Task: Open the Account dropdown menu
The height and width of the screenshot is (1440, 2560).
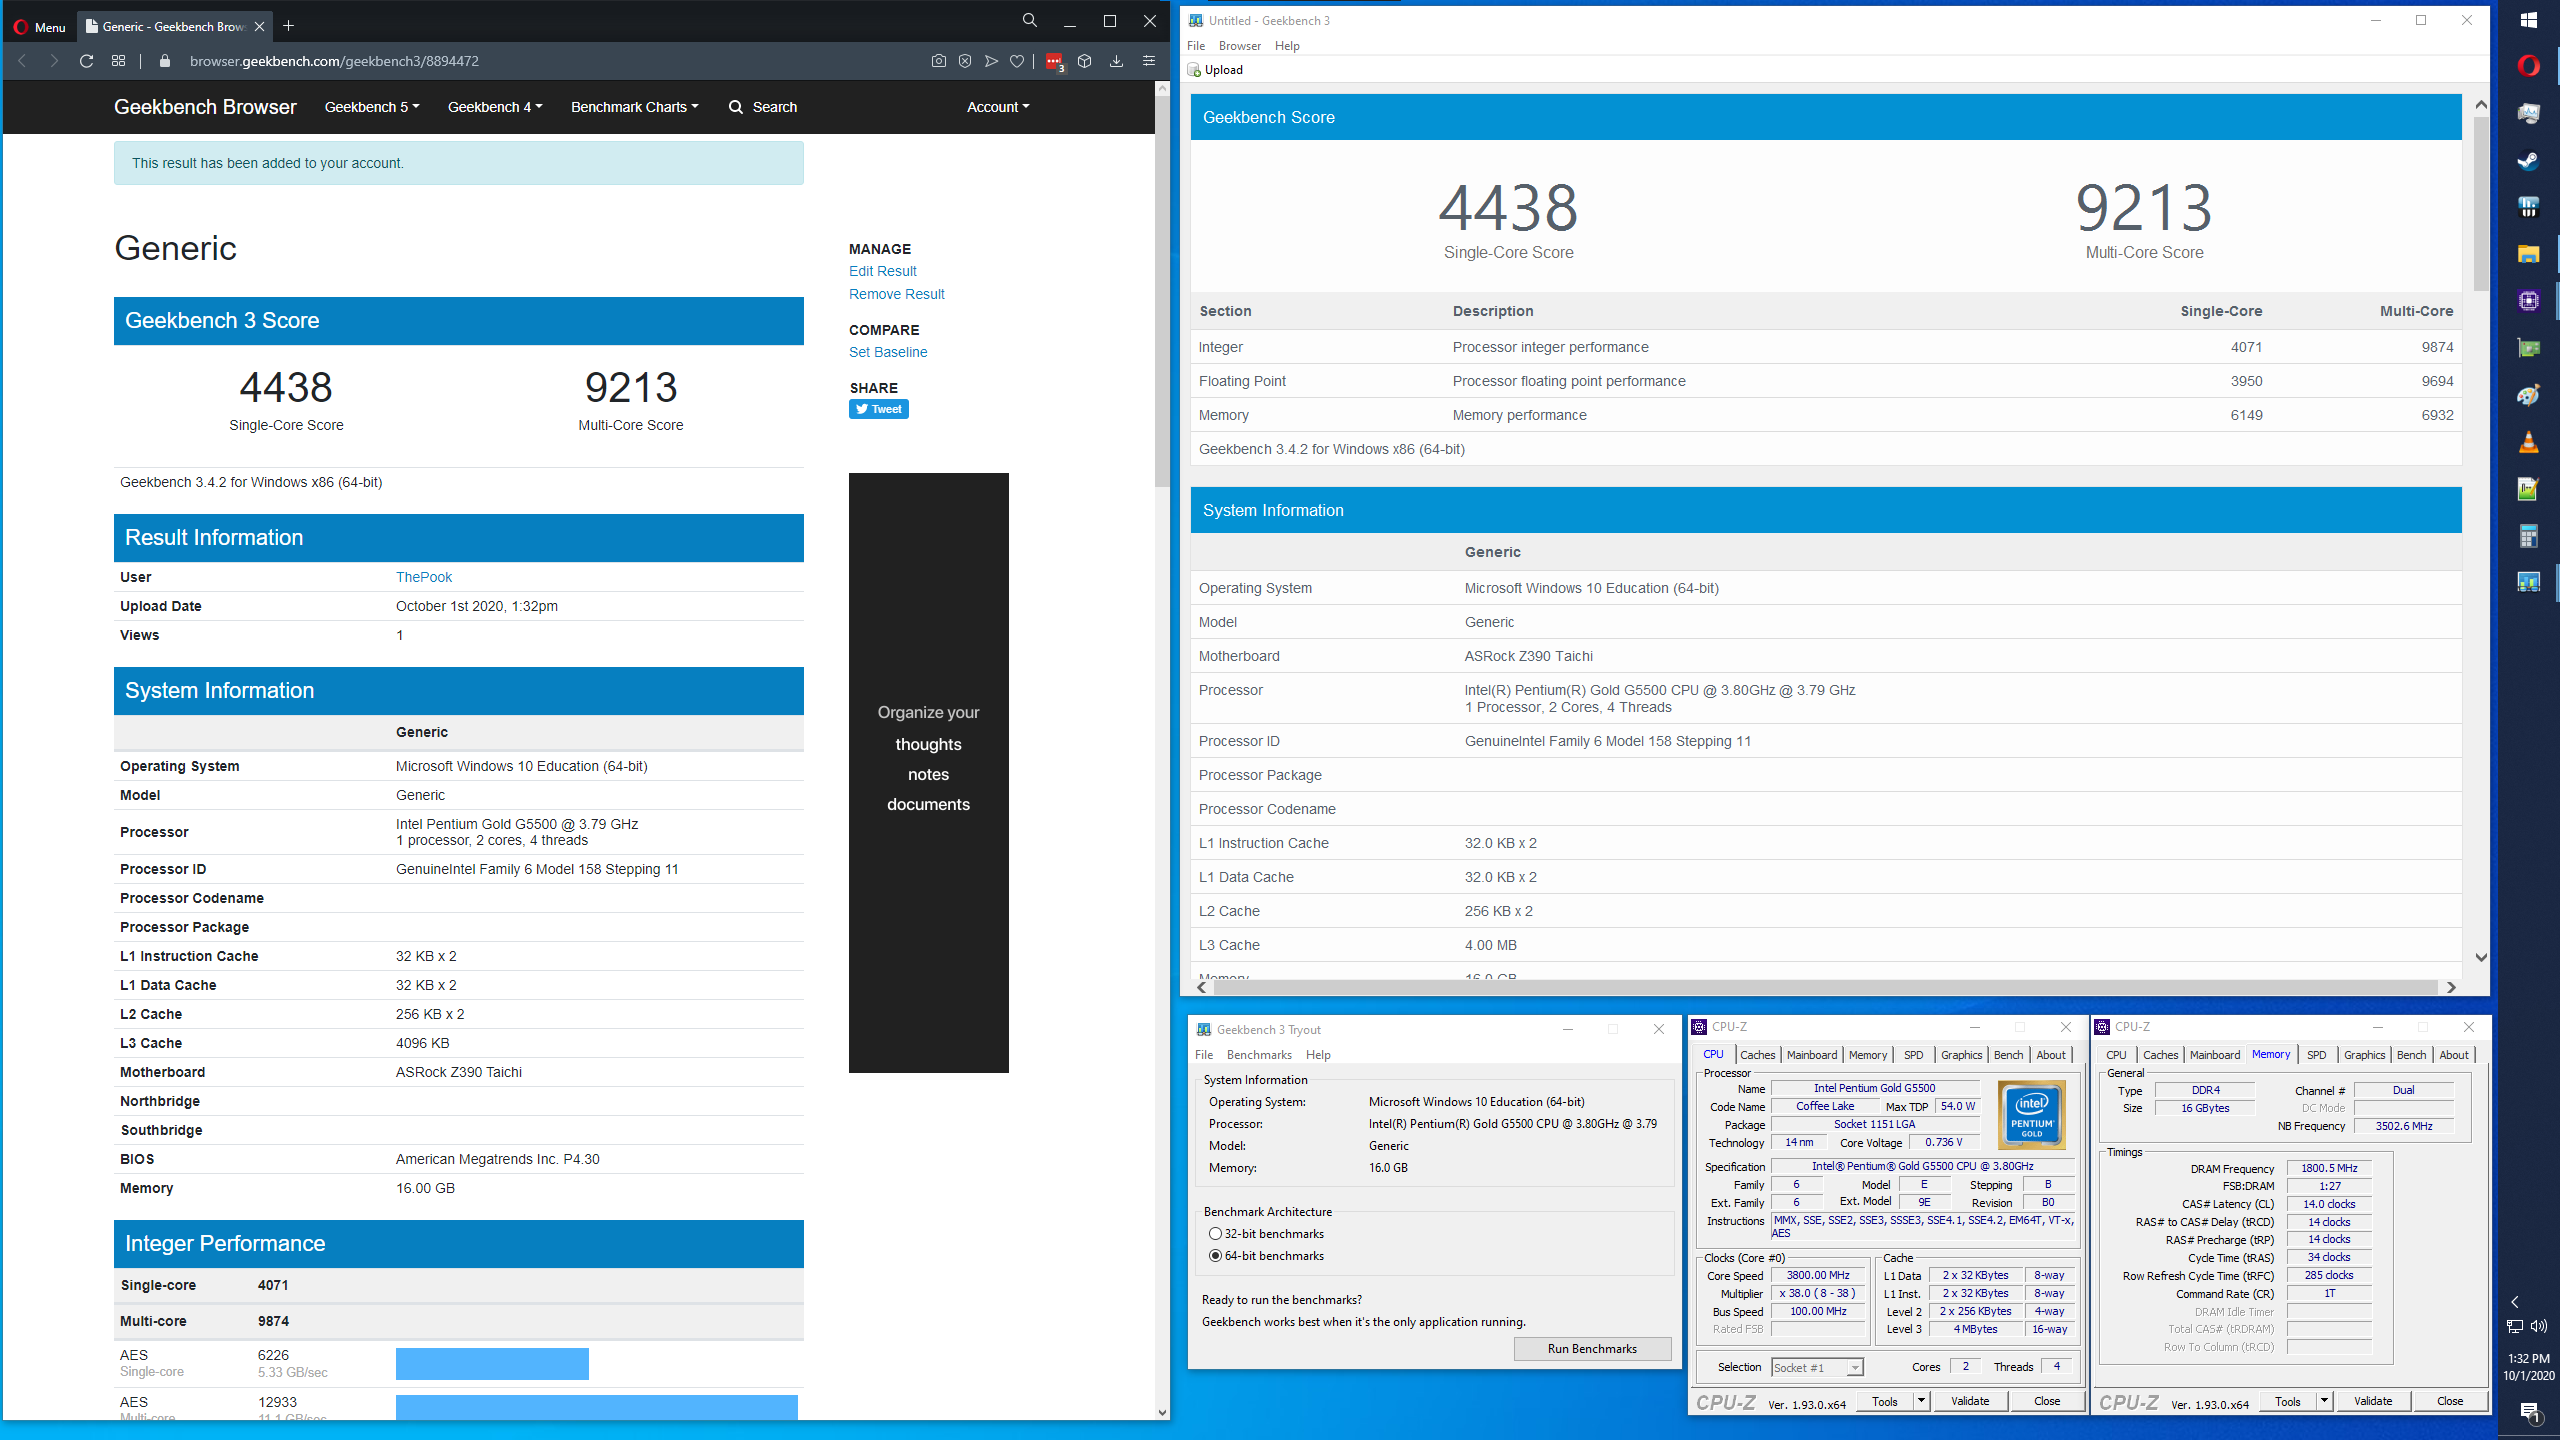Action: coord(998,107)
